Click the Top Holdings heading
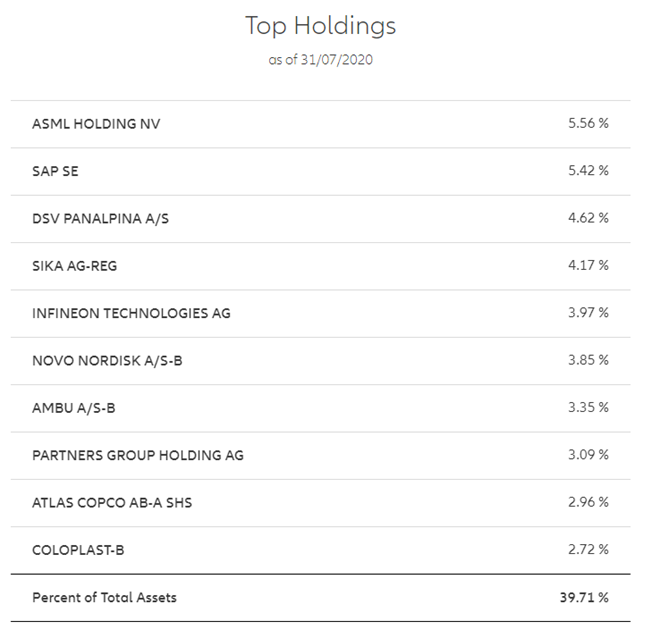652x638 pixels. (x=320, y=26)
